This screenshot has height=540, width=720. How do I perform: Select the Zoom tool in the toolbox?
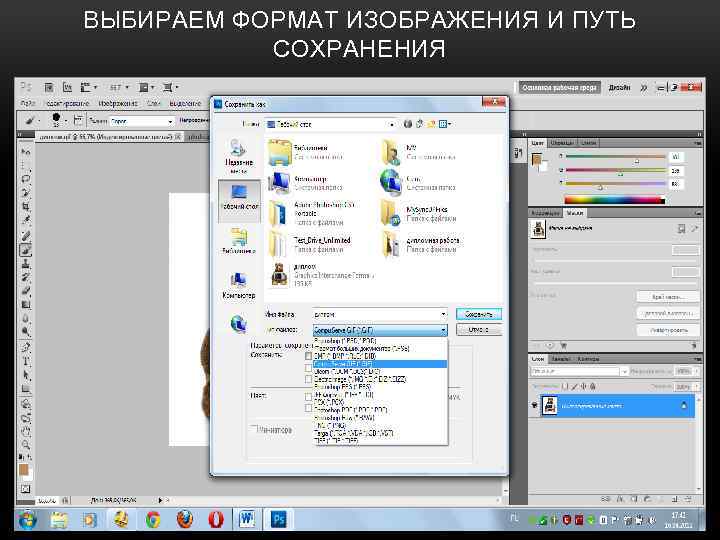25,445
